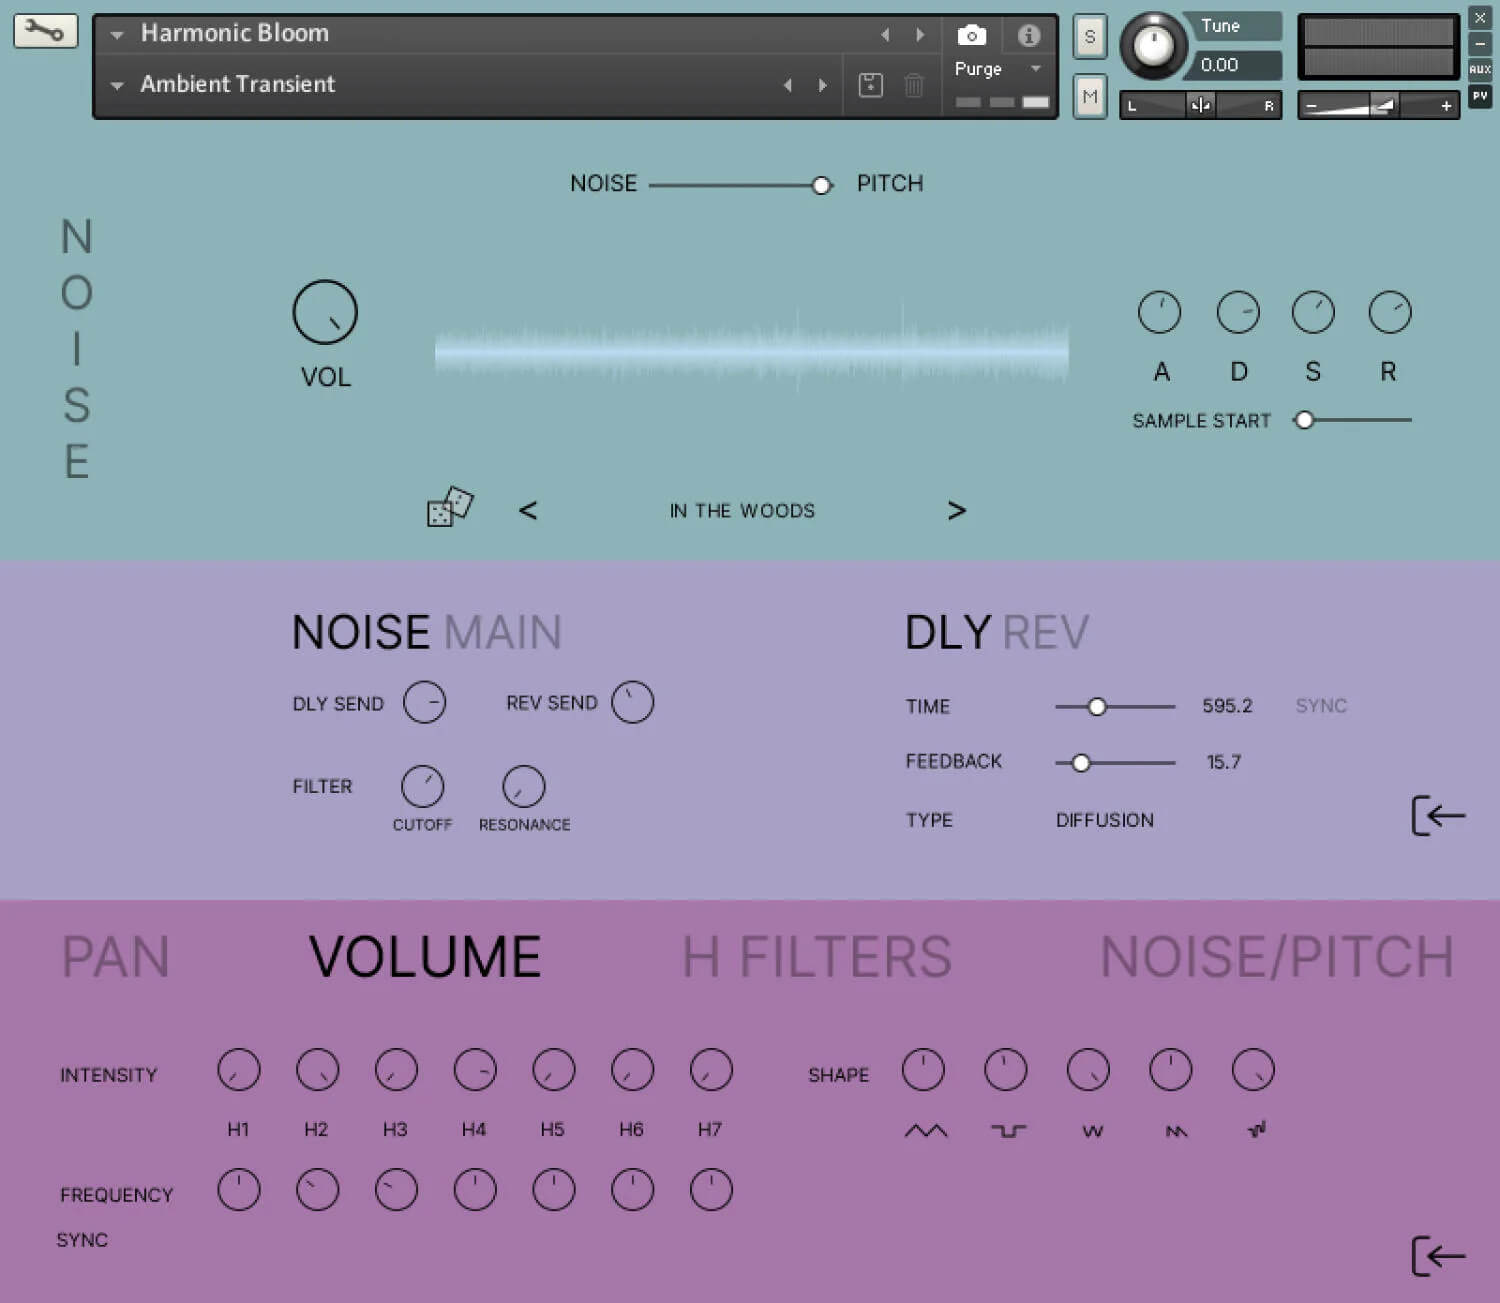Open the NOISE/PITCH tab
This screenshot has width=1500, height=1303.
point(1276,956)
